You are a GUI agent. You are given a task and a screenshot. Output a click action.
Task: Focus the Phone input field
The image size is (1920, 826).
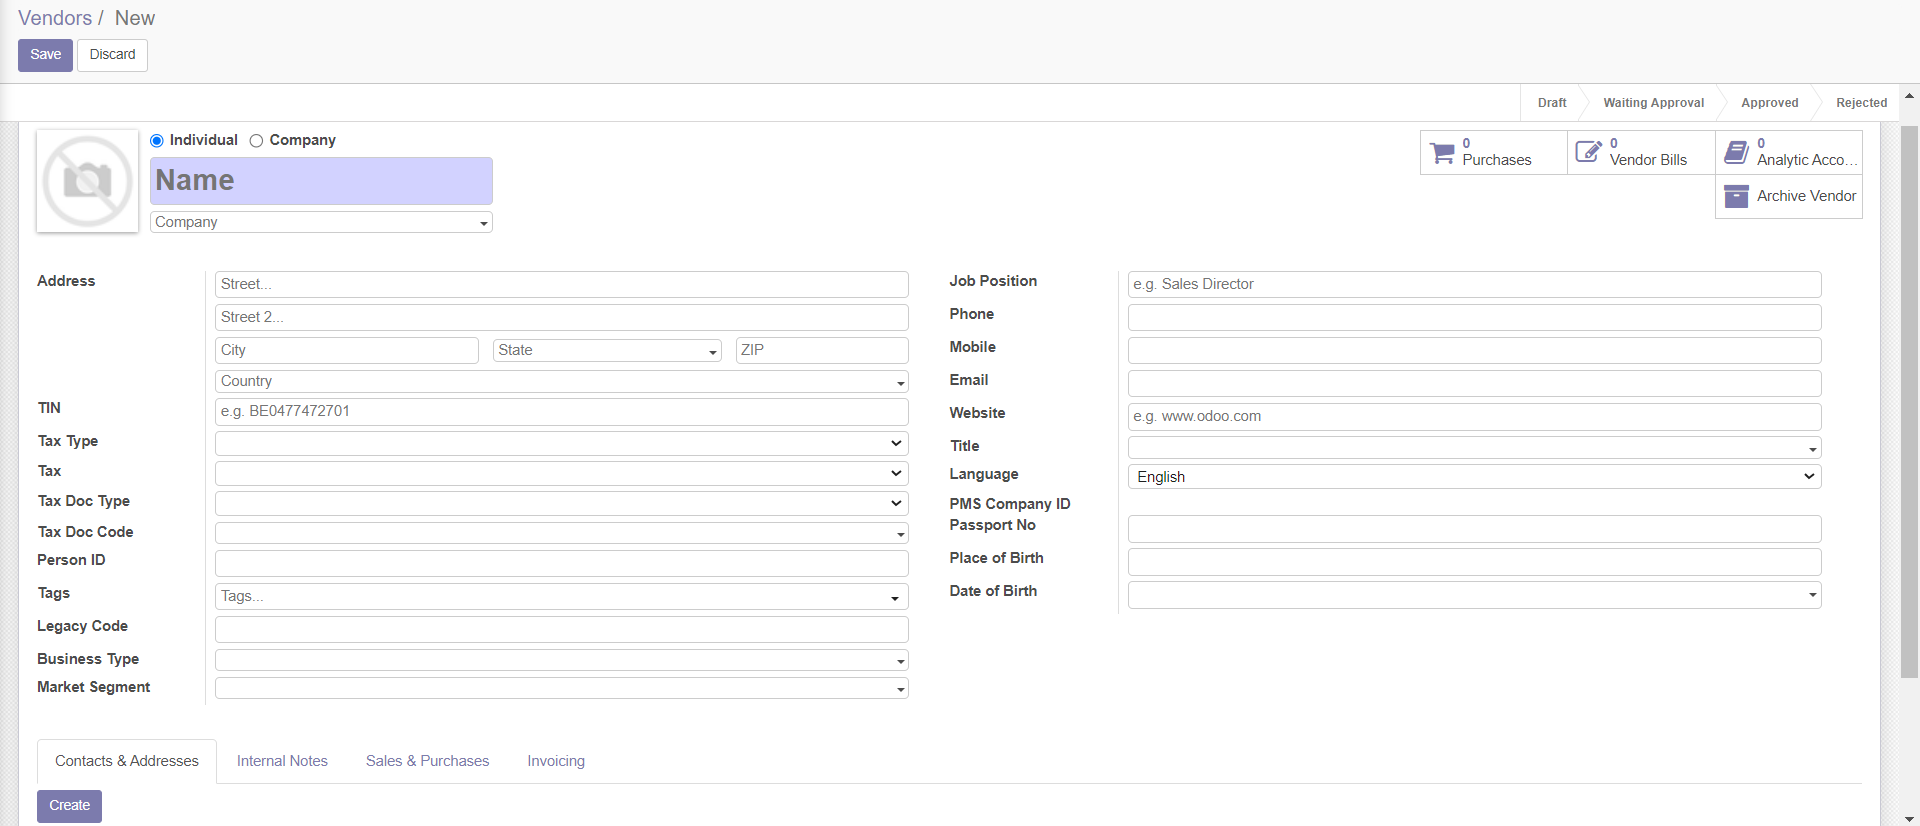(x=1474, y=317)
